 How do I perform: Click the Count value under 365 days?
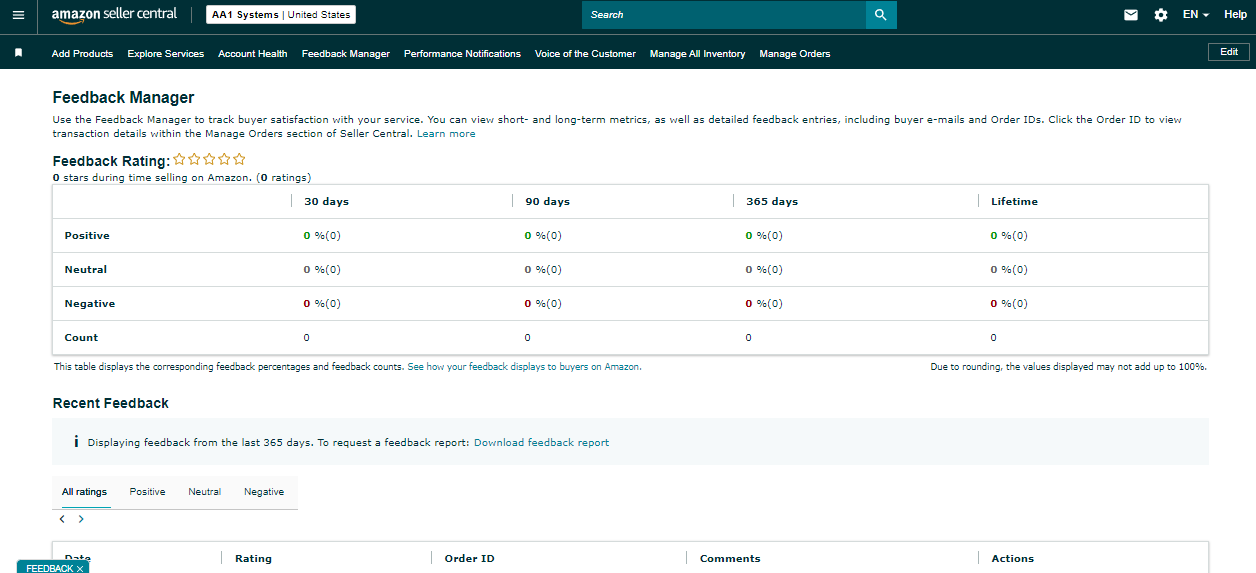[749, 338]
